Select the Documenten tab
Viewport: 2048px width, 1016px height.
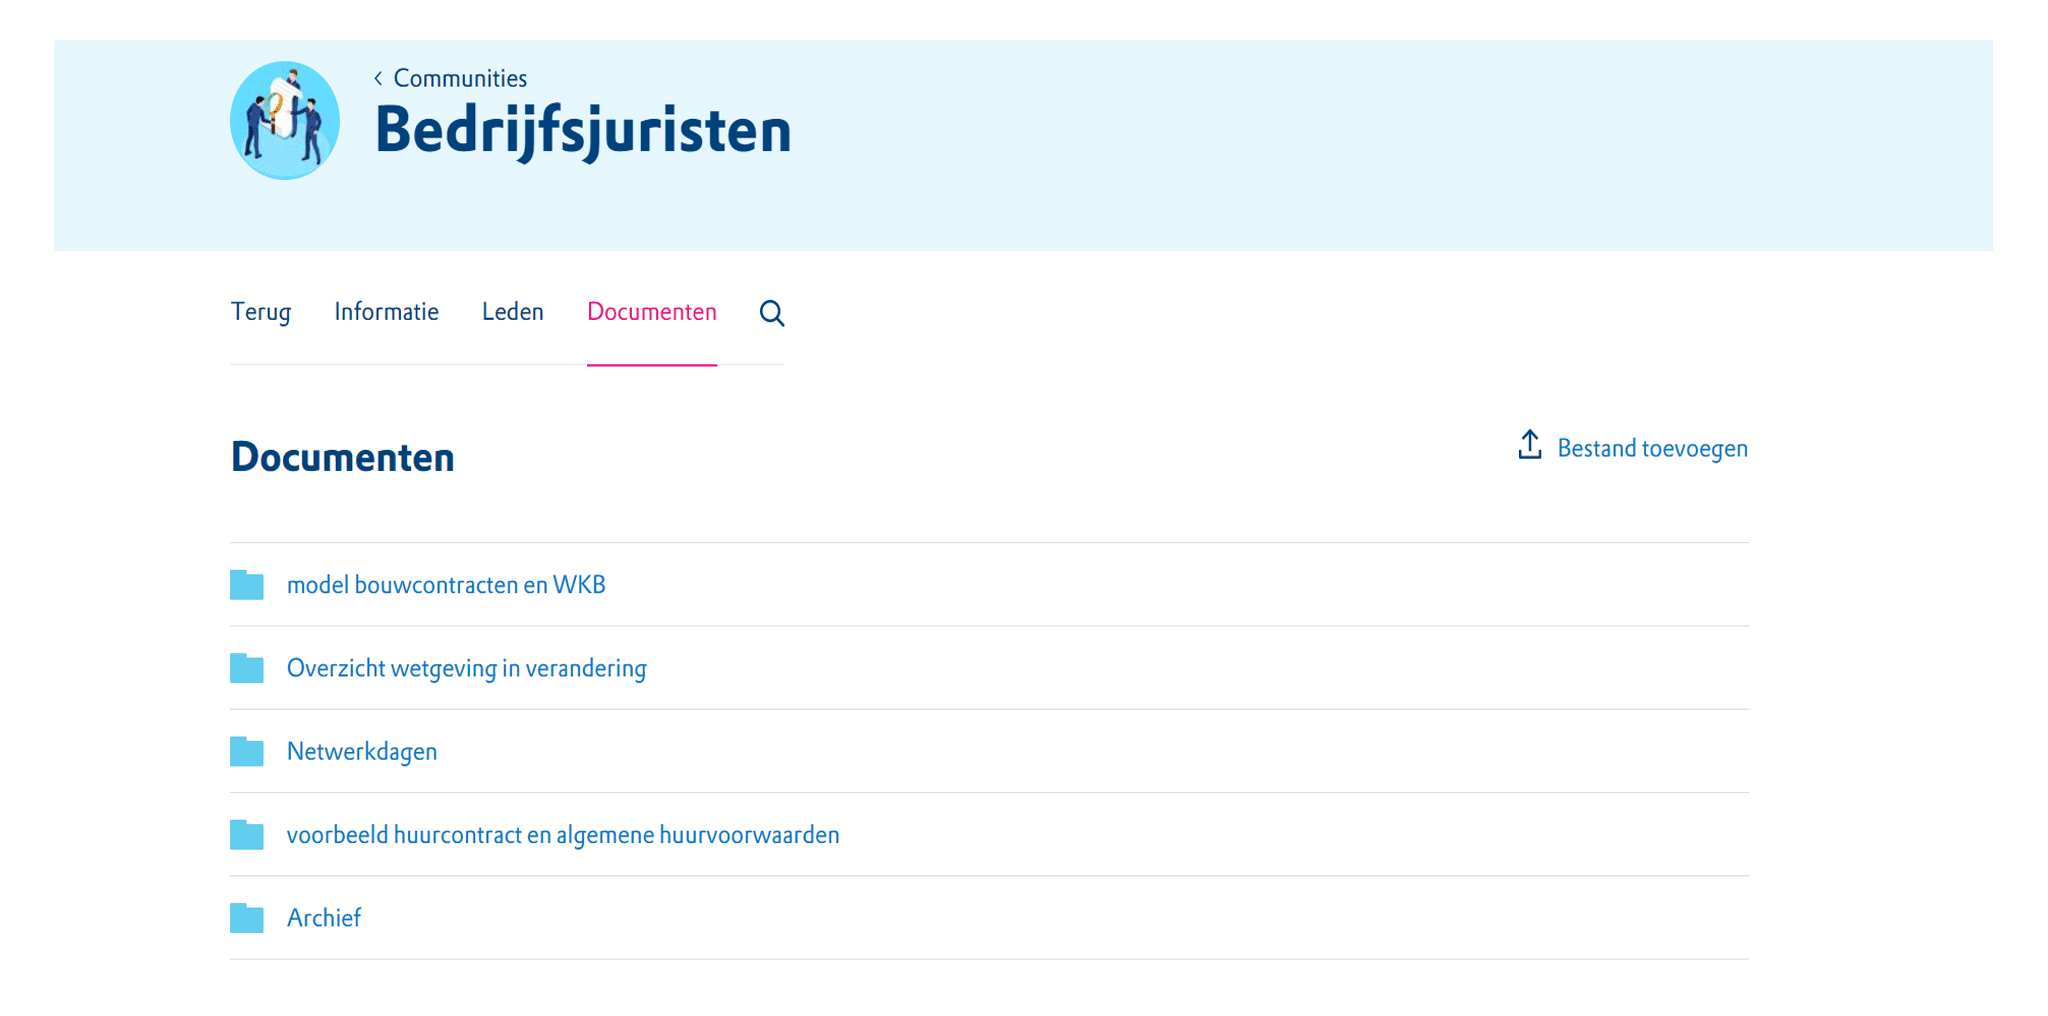tap(651, 312)
